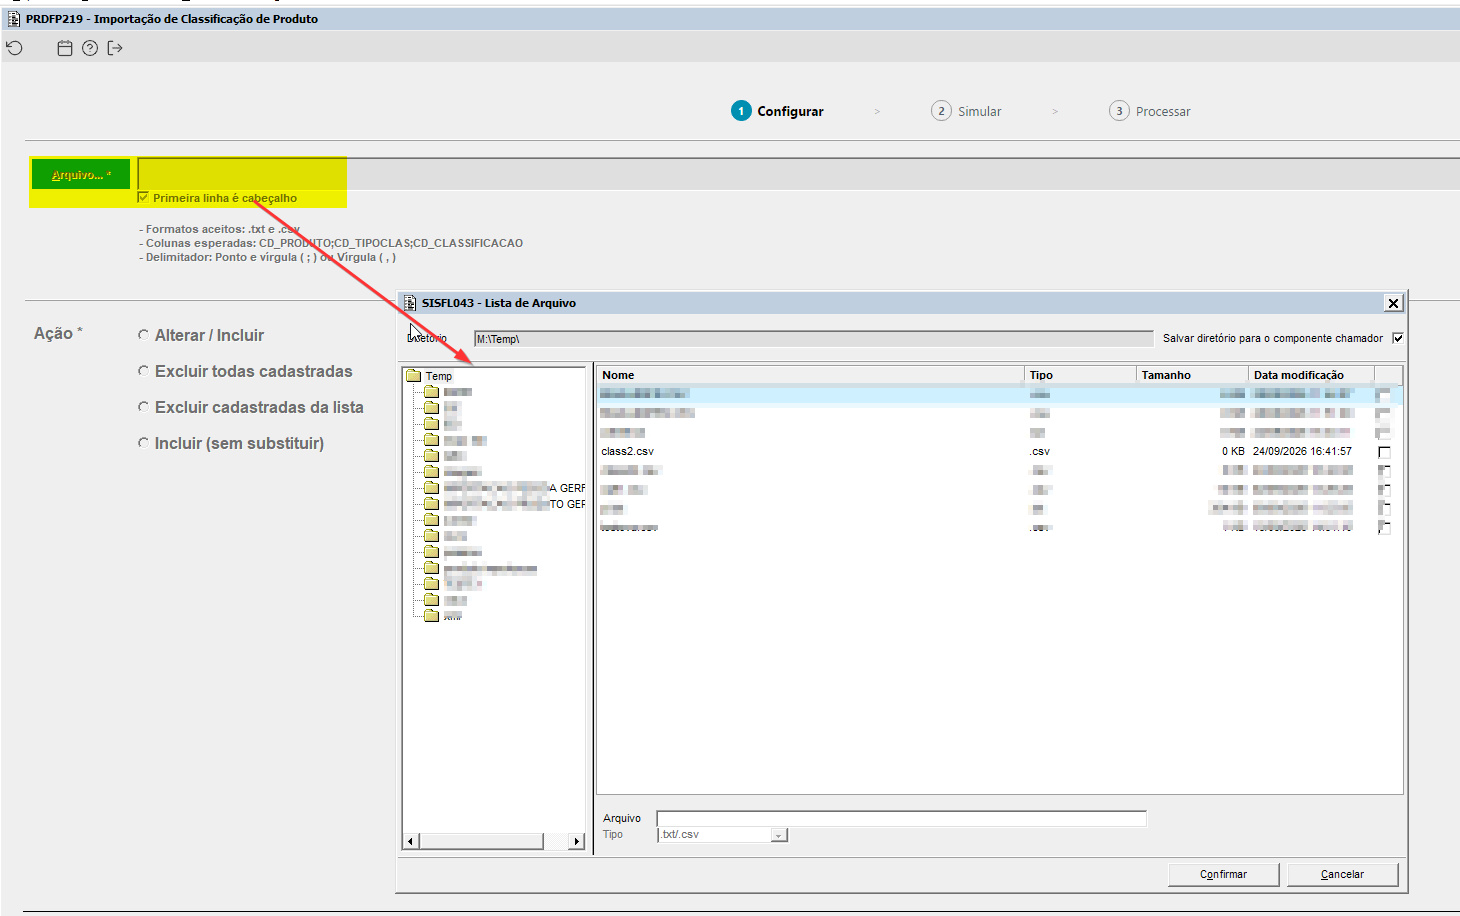Click the file path field beside the Arquivo button
The image size is (1460, 916).
[x=798, y=174]
